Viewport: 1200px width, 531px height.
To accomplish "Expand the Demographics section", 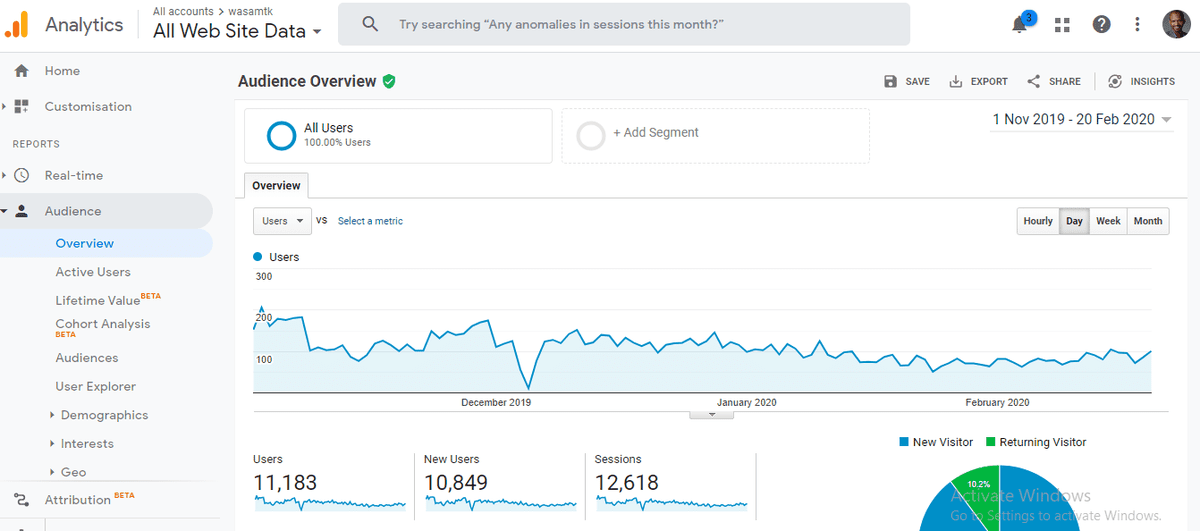I will [103, 415].
